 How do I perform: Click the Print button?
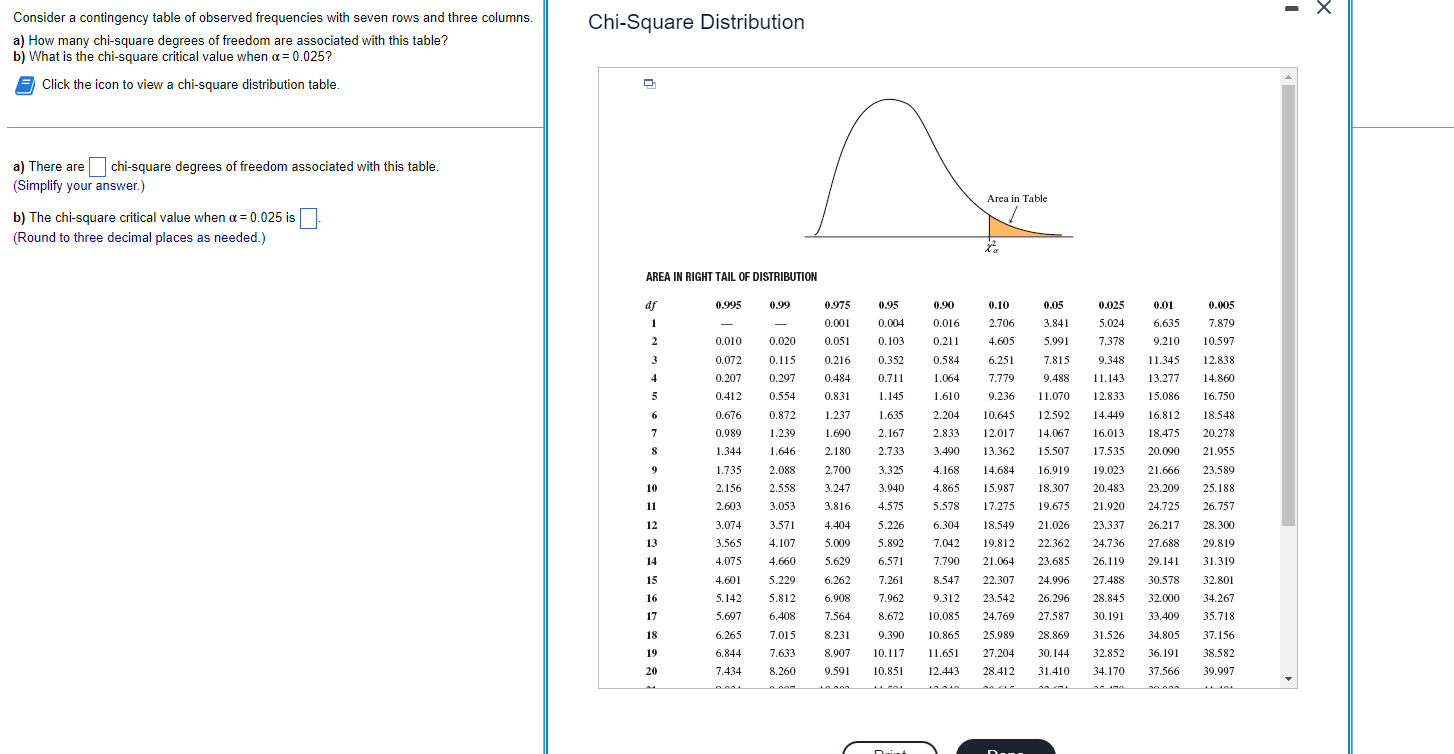point(890,748)
